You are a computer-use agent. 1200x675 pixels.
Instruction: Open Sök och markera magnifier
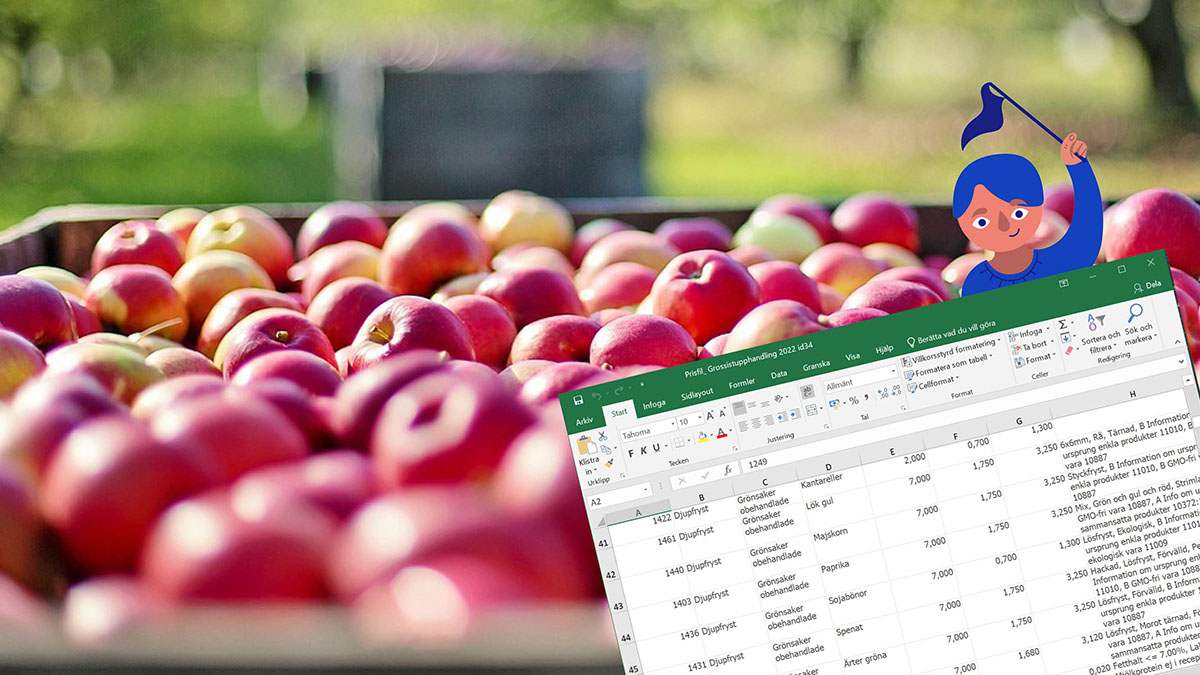(x=1134, y=313)
